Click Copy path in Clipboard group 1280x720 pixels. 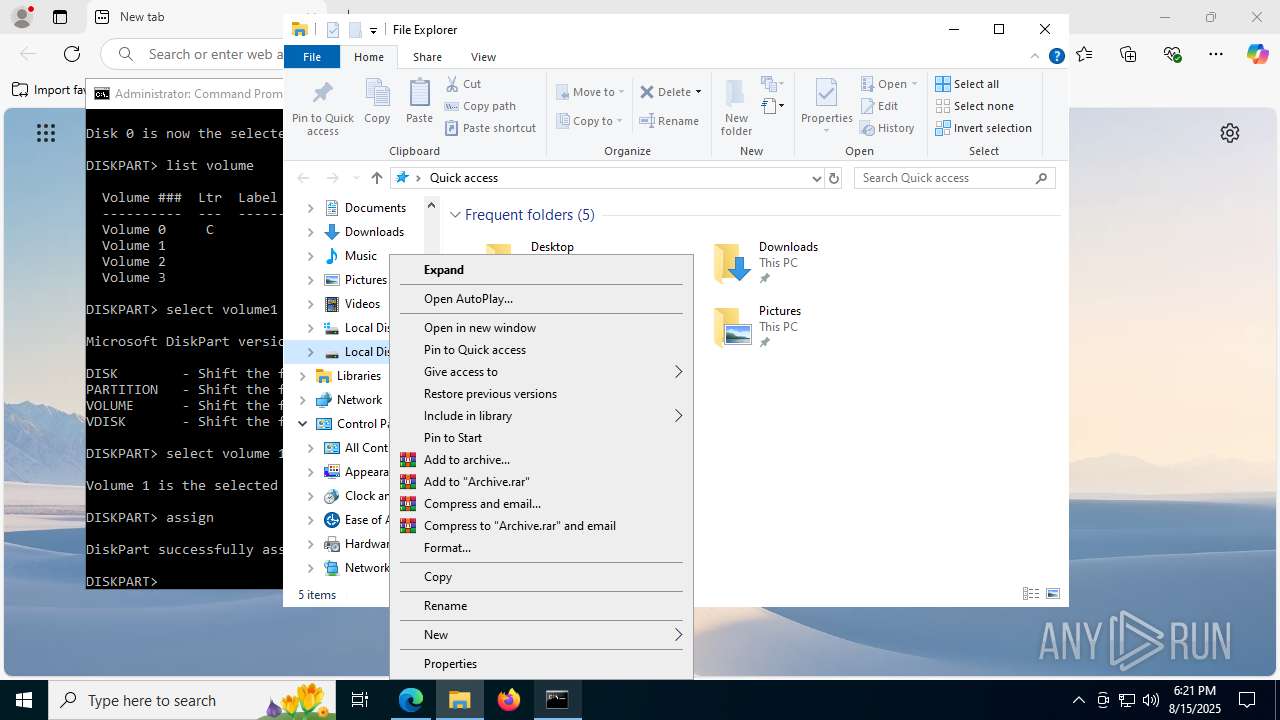(480, 106)
